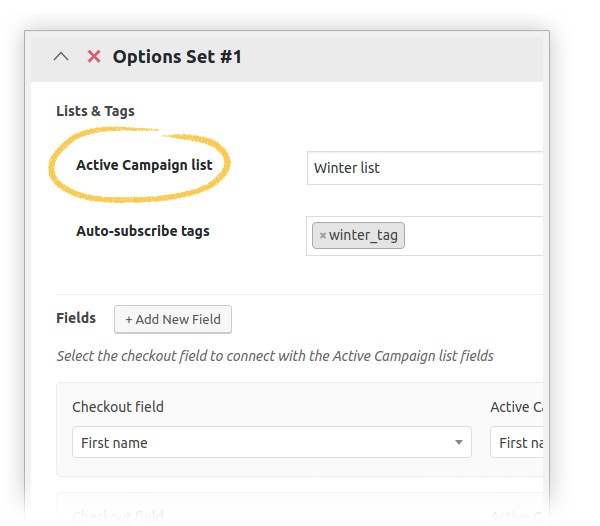Viewport: 600px width, 526px height.
Task: Delete Options Set #1 with the red X
Action: click(x=94, y=57)
